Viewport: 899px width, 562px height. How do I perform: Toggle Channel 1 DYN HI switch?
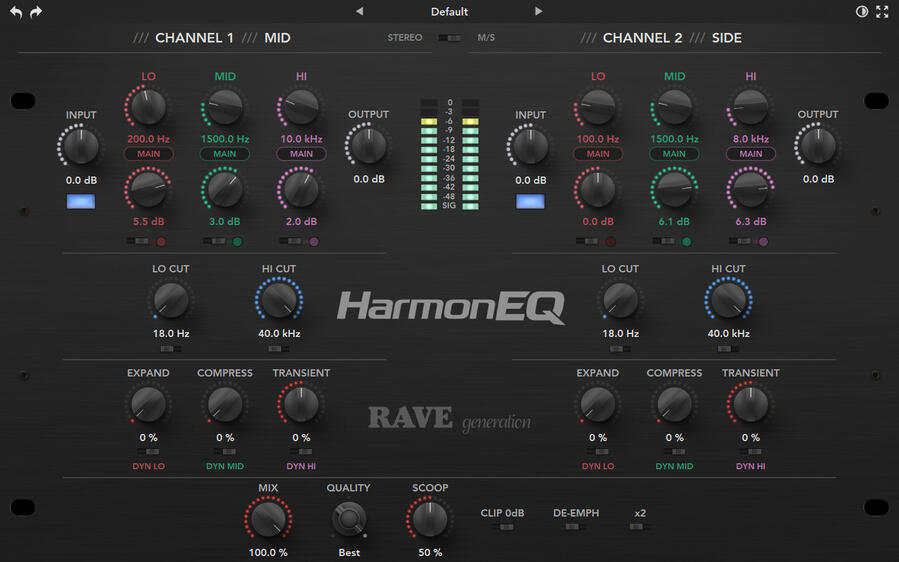coord(302,452)
